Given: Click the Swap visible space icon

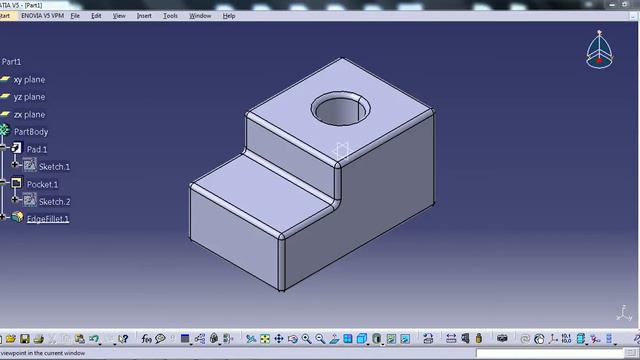Looking at the screenshot, I should click(405, 338).
